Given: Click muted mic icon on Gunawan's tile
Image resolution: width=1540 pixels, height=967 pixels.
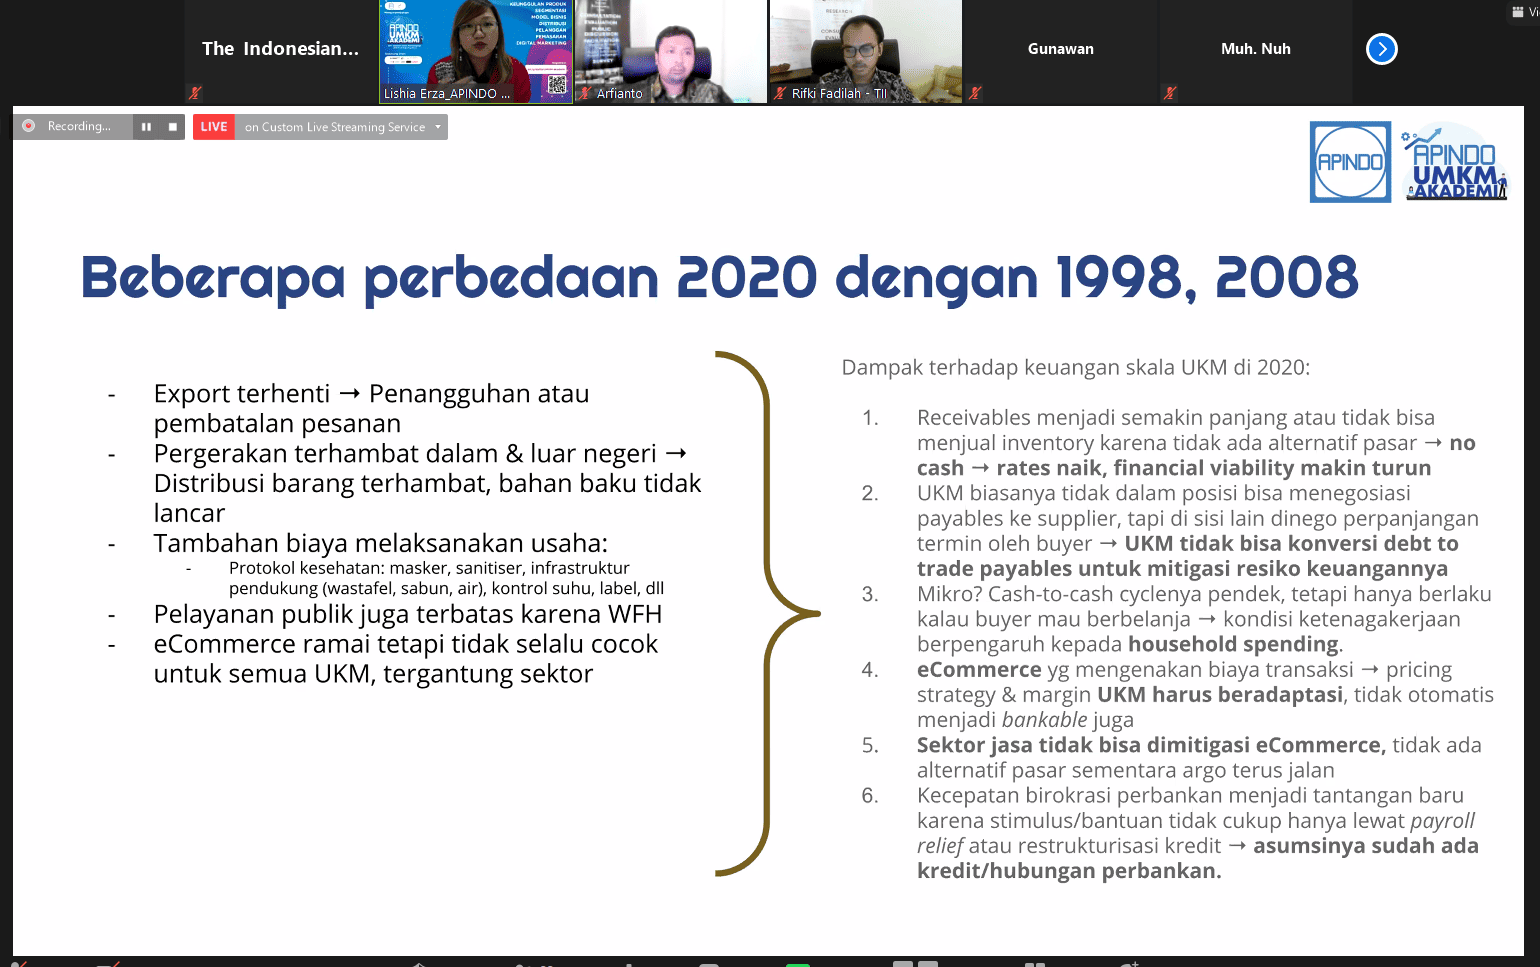Looking at the screenshot, I should [975, 93].
